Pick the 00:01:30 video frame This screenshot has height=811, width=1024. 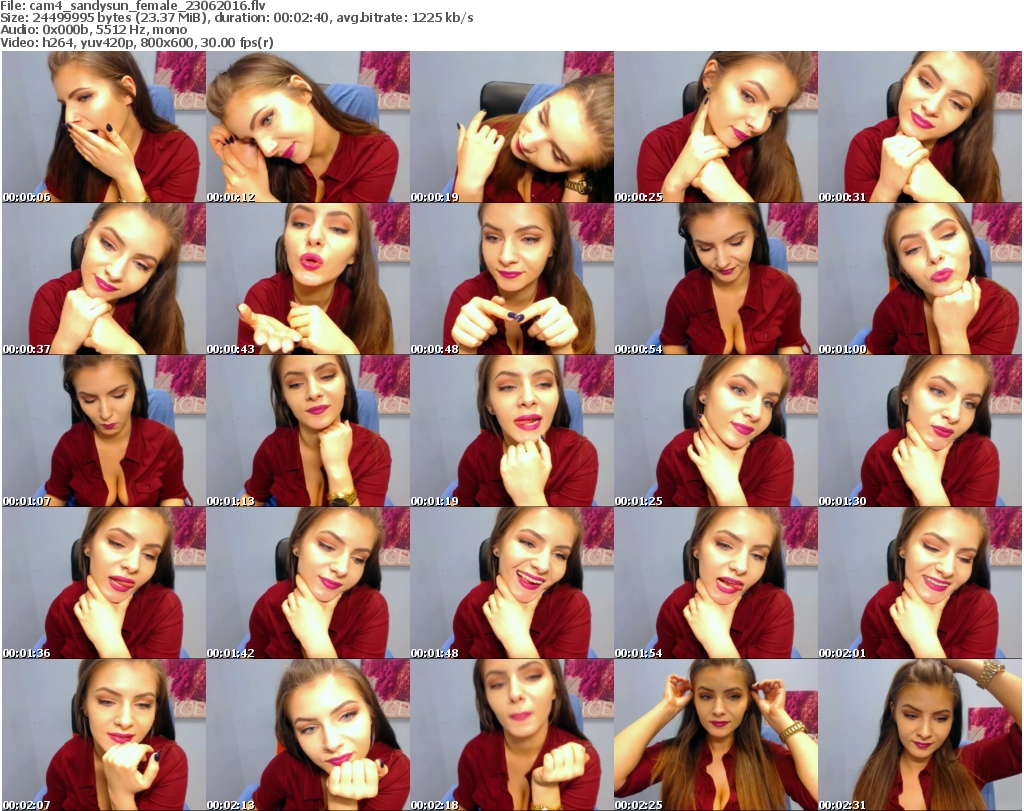click(x=920, y=431)
